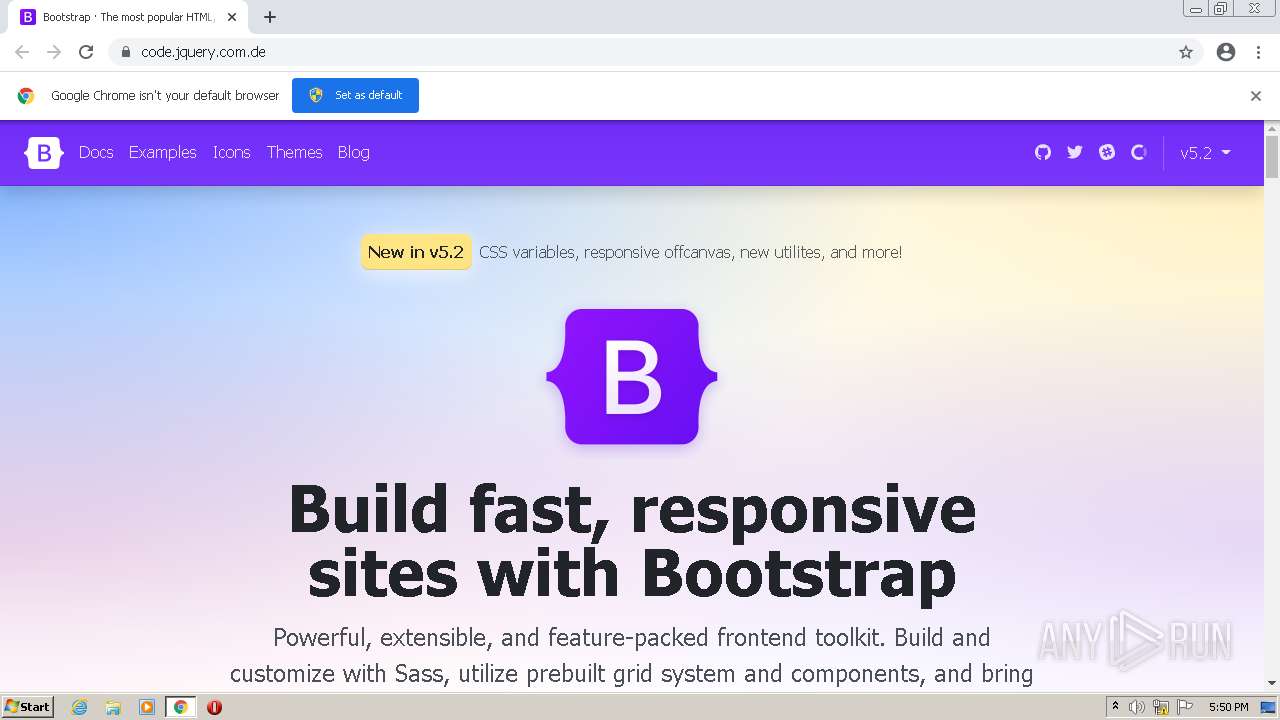The height and width of the screenshot is (720, 1280).
Task: Open the Windows Start menu
Action: [28, 707]
